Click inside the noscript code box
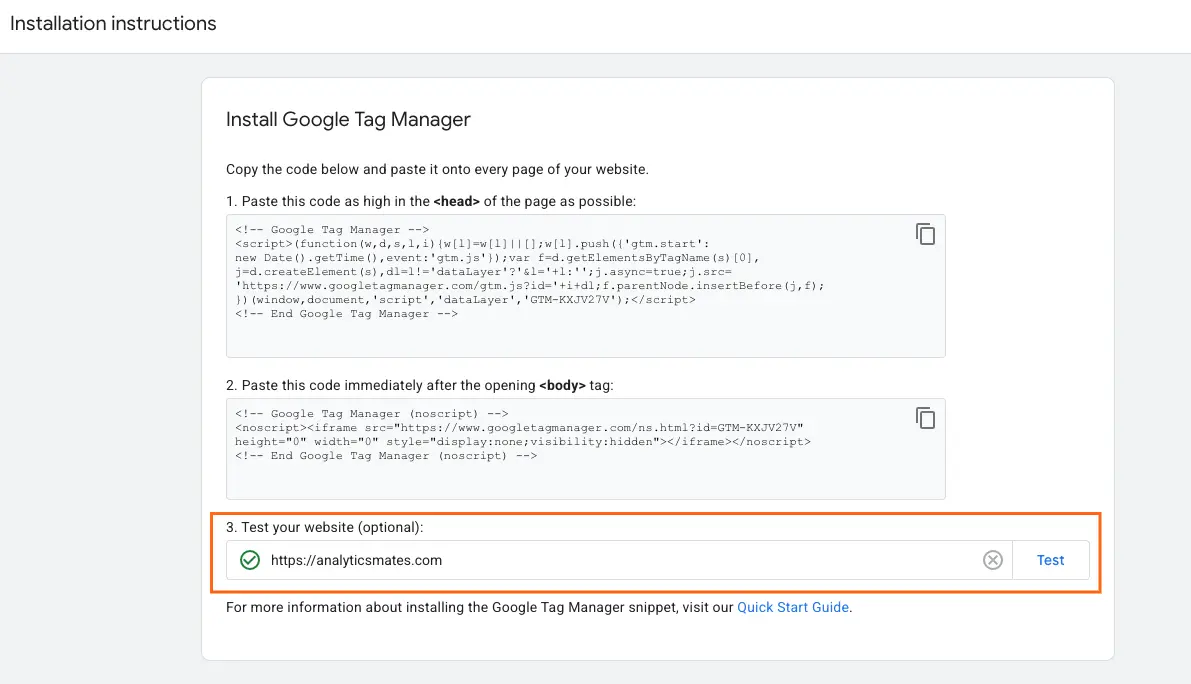This screenshot has height=684, width=1191. (x=586, y=449)
